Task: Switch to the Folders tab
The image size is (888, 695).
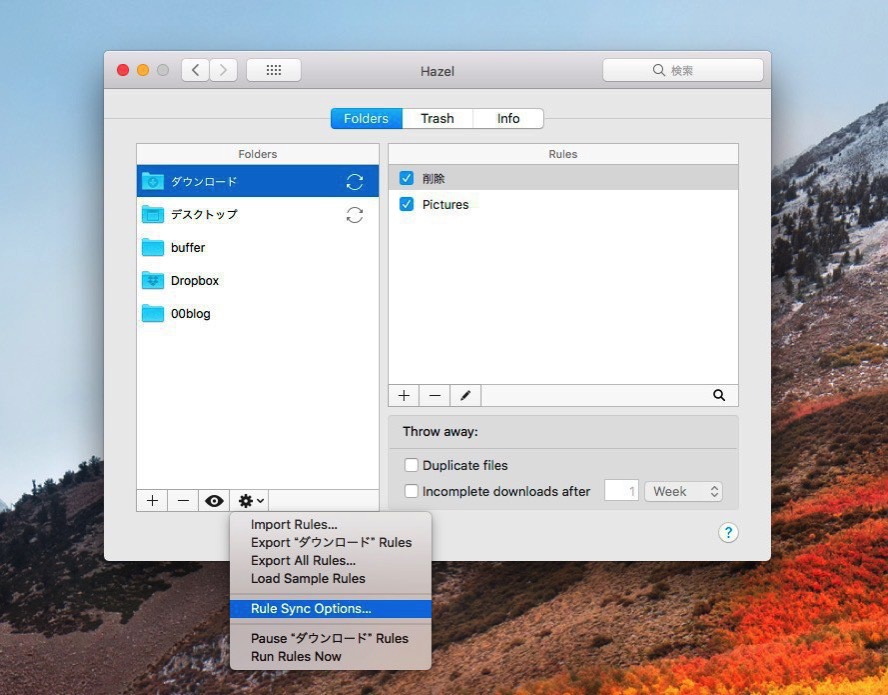Action: (366, 118)
